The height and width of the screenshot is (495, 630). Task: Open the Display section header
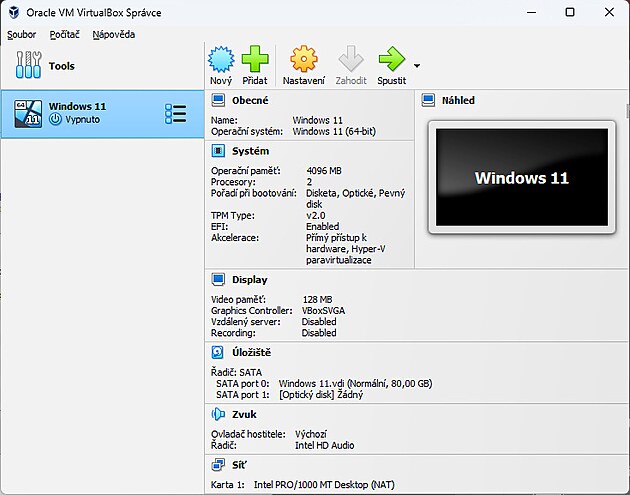249,280
